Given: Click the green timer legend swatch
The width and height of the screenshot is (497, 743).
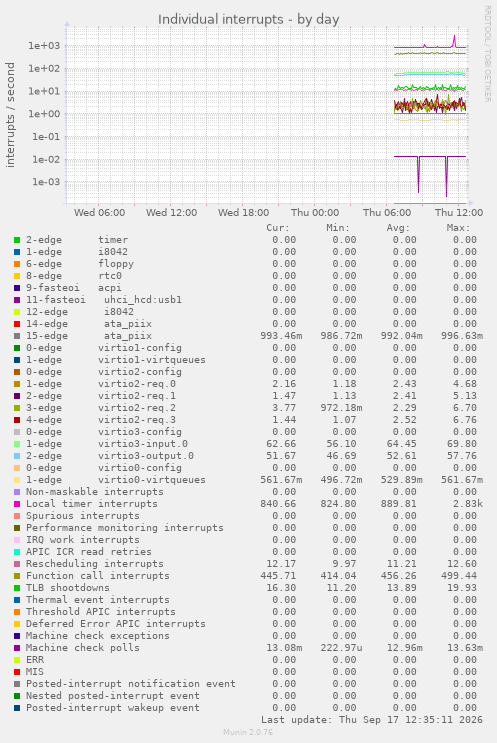Looking at the screenshot, I should point(17,240).
